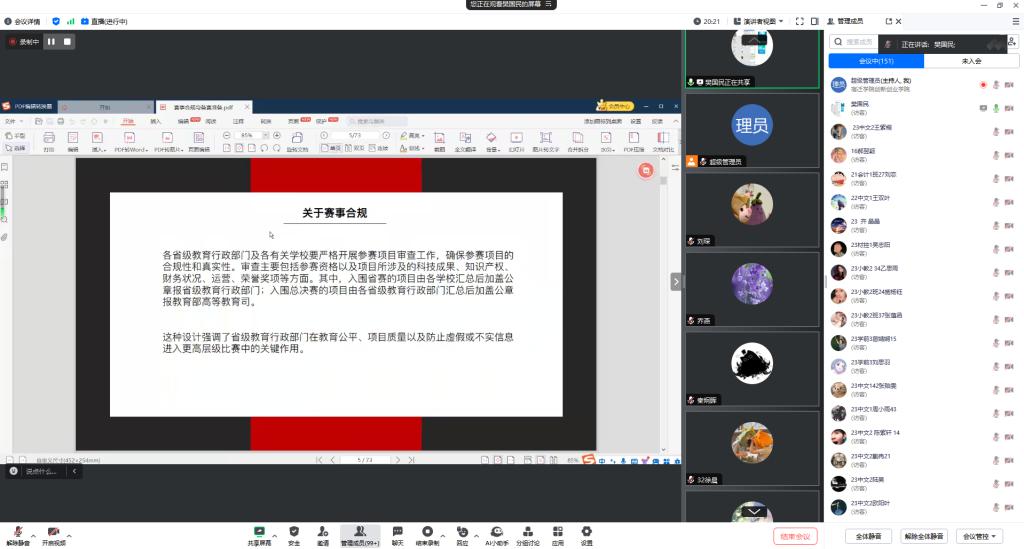Image resolution: width=1024 pixels, height=549 pixels.
Task: Switch to the not-joined tab (未入会)
Action: click(x=970, y=61)
